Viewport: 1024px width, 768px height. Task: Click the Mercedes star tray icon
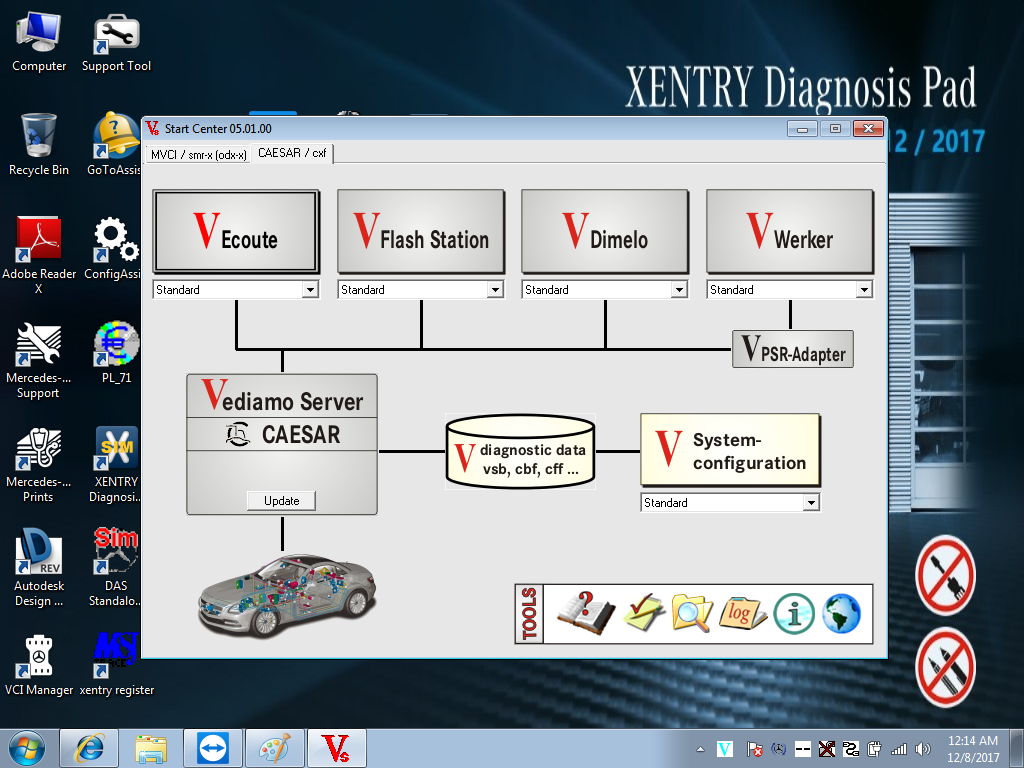(778, 749)
